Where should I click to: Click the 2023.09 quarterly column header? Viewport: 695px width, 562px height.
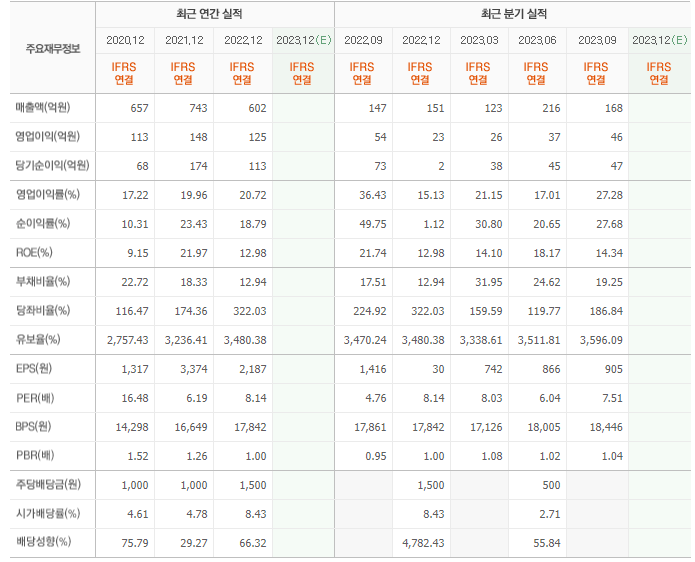(597, 40)
